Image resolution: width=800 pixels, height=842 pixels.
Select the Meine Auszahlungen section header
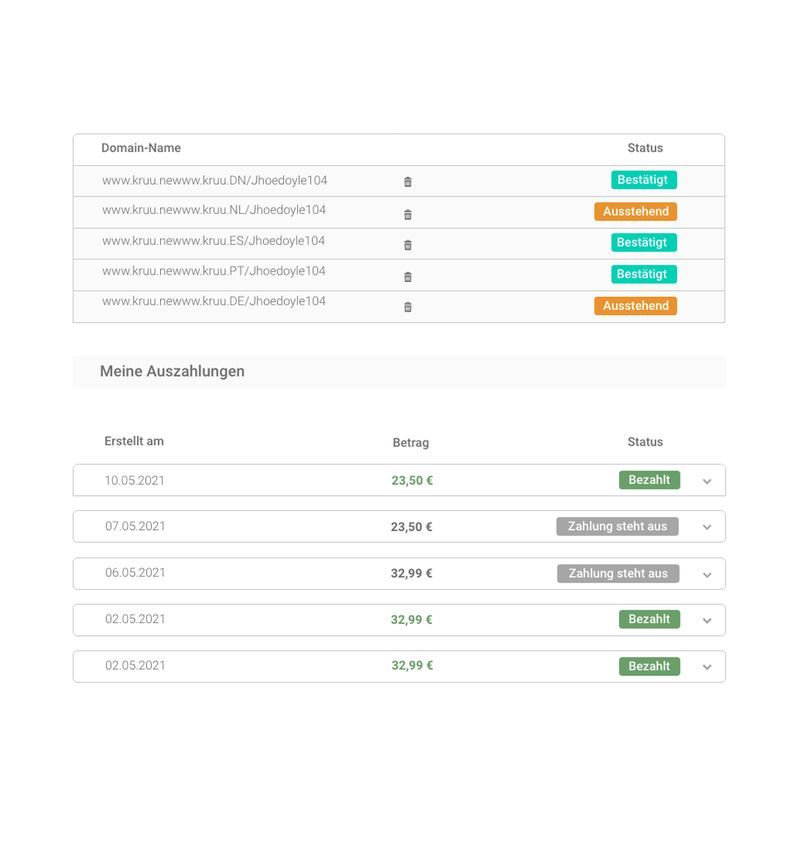point(172,371)
